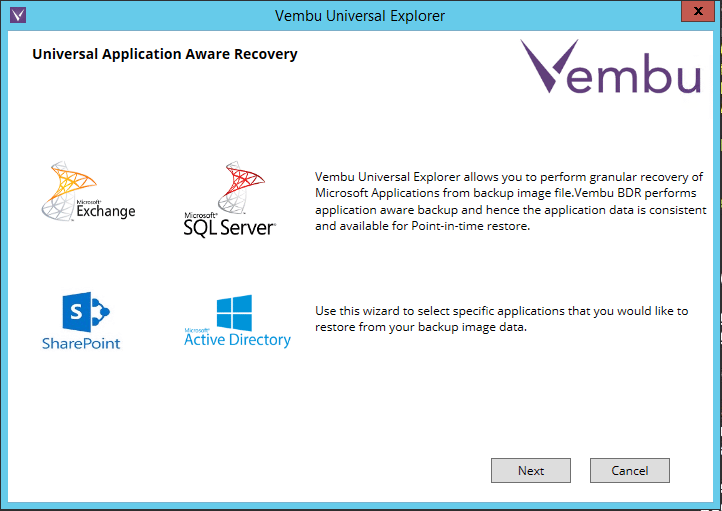Click the Vembu brand logo

point(611,66)
